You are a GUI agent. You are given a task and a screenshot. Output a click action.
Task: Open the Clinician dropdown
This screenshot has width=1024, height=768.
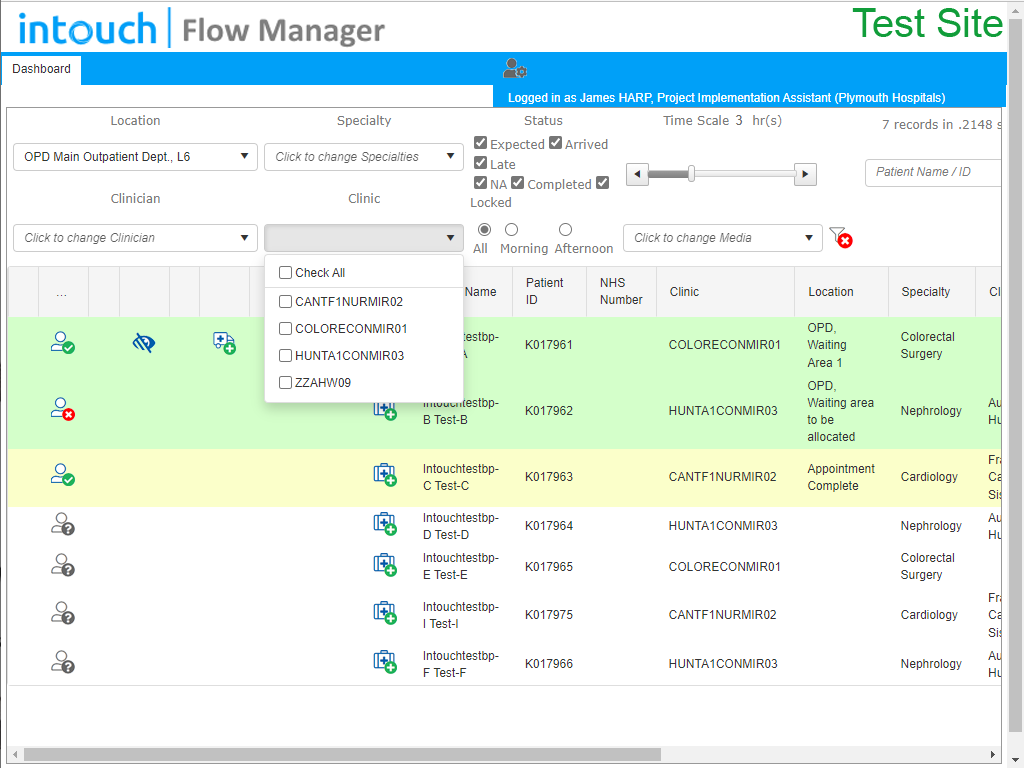[135, 238]
